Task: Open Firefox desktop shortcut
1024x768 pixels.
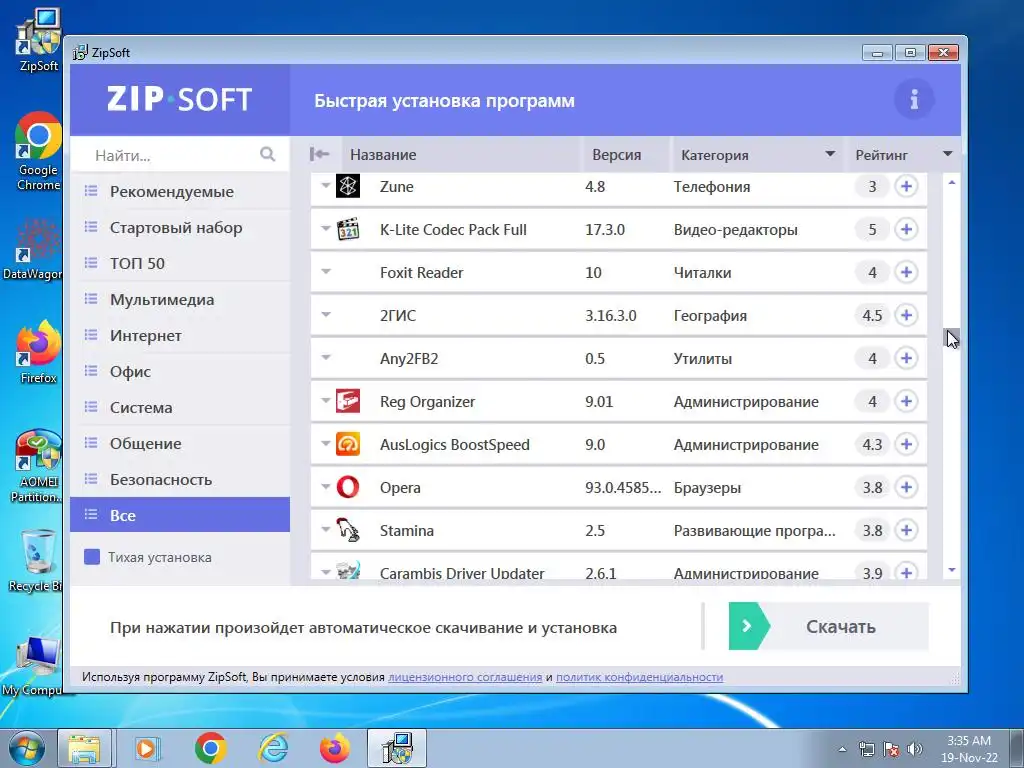Action: (38, 351)
